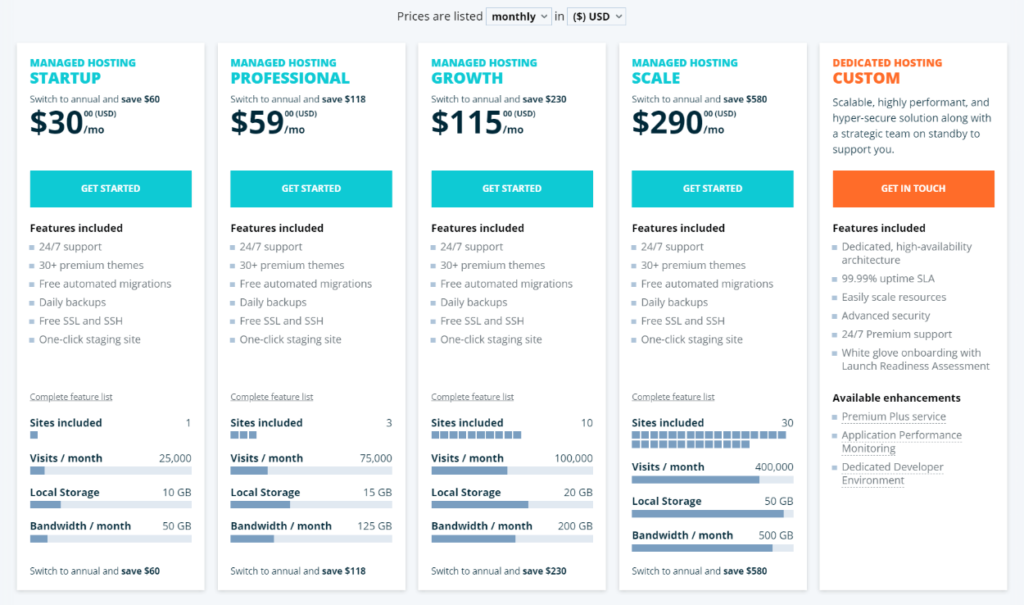This screenshot has height=605, width=1024.
Task: Open the Scale complete feature list
Action: pyautogui.click(x=672, y=396)
